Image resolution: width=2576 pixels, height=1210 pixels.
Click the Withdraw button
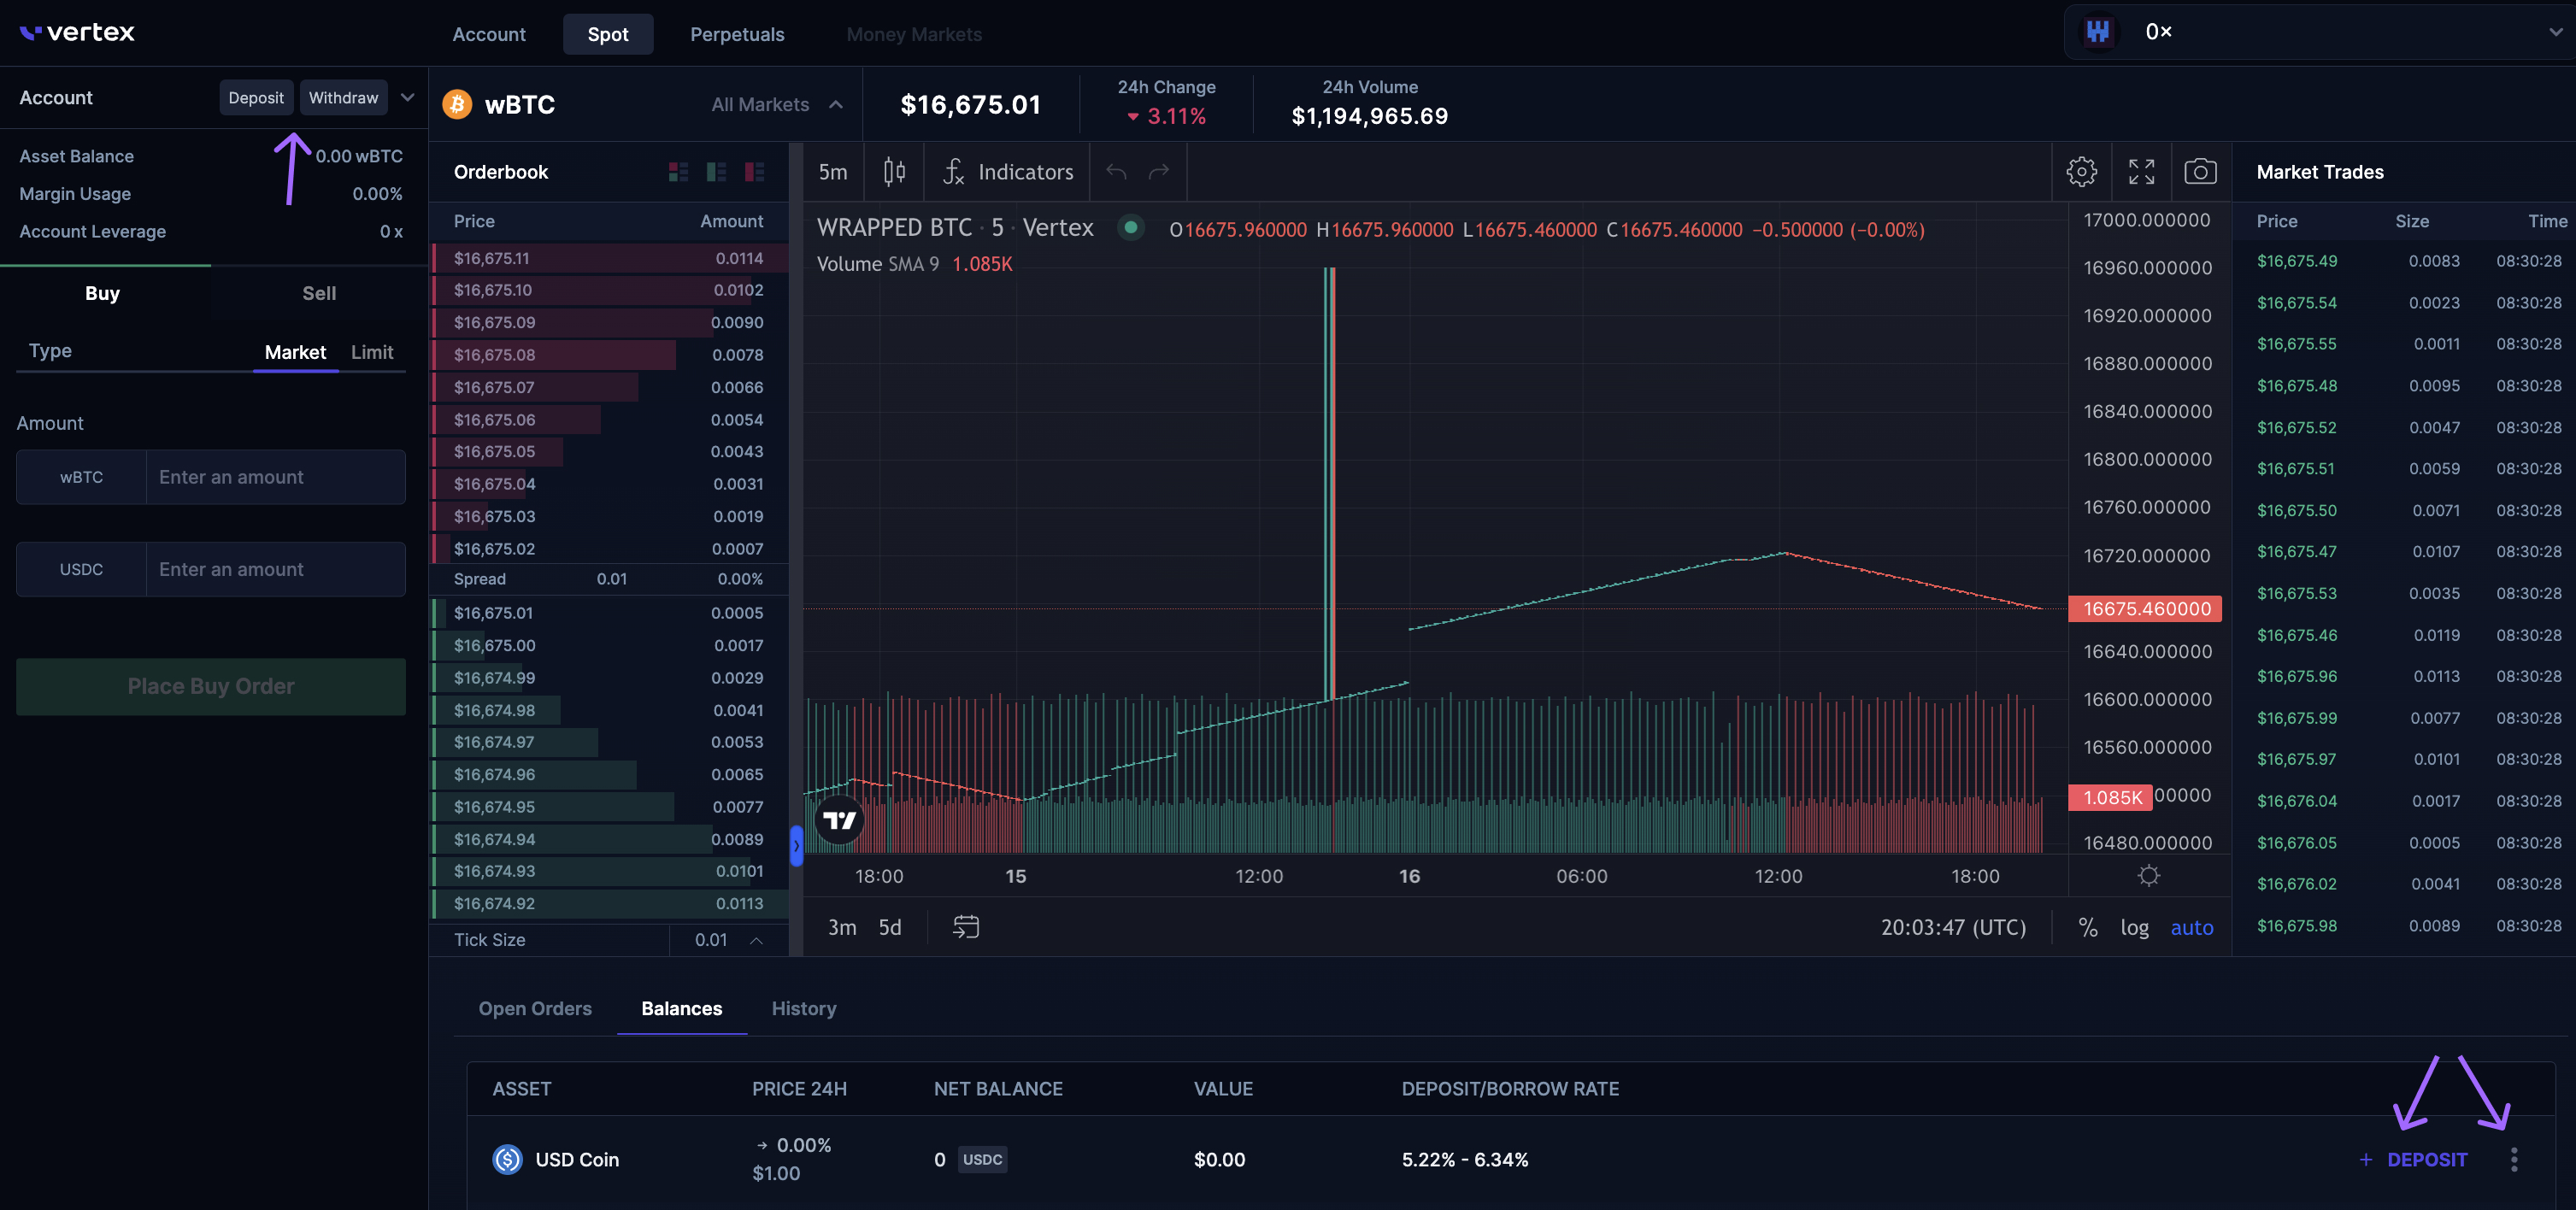click(343, 98)
